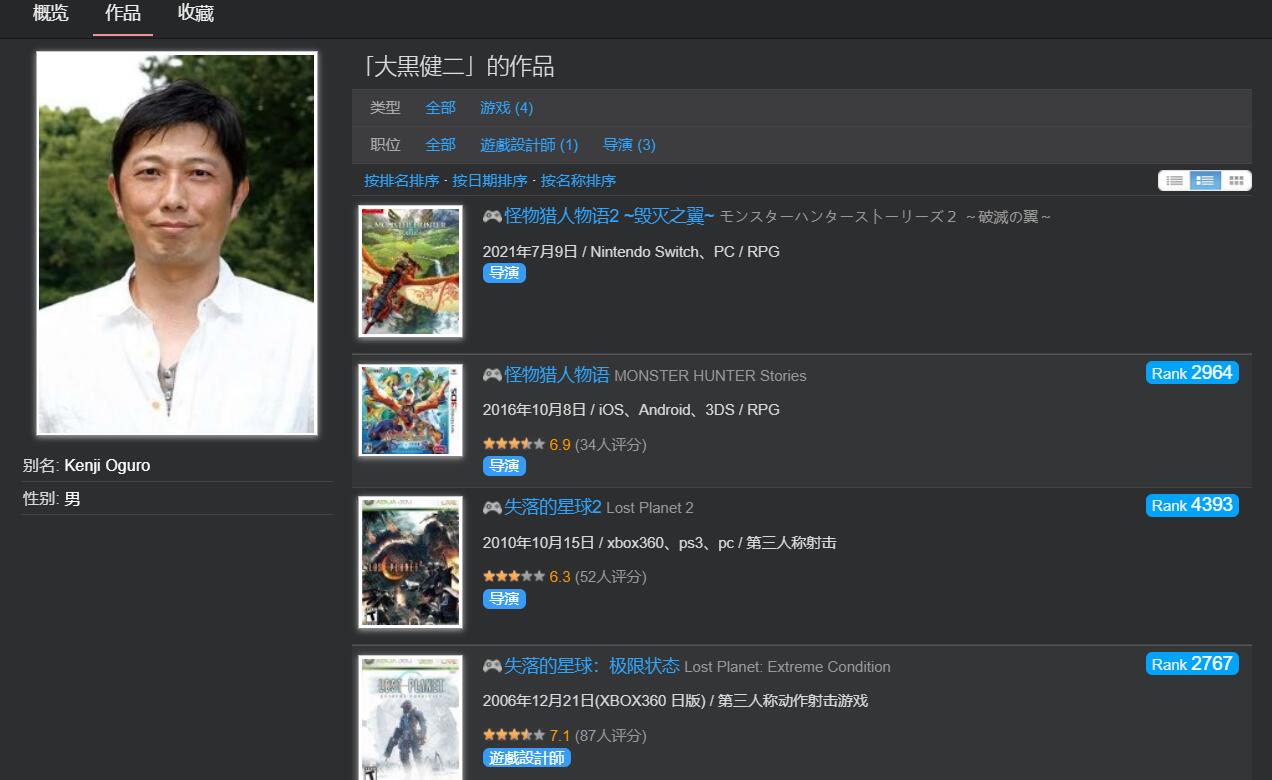Image resolution: width=1272 pixels, height=780 pixels.
Task: Select the detailed list view icon
Action: point(1205,180)
